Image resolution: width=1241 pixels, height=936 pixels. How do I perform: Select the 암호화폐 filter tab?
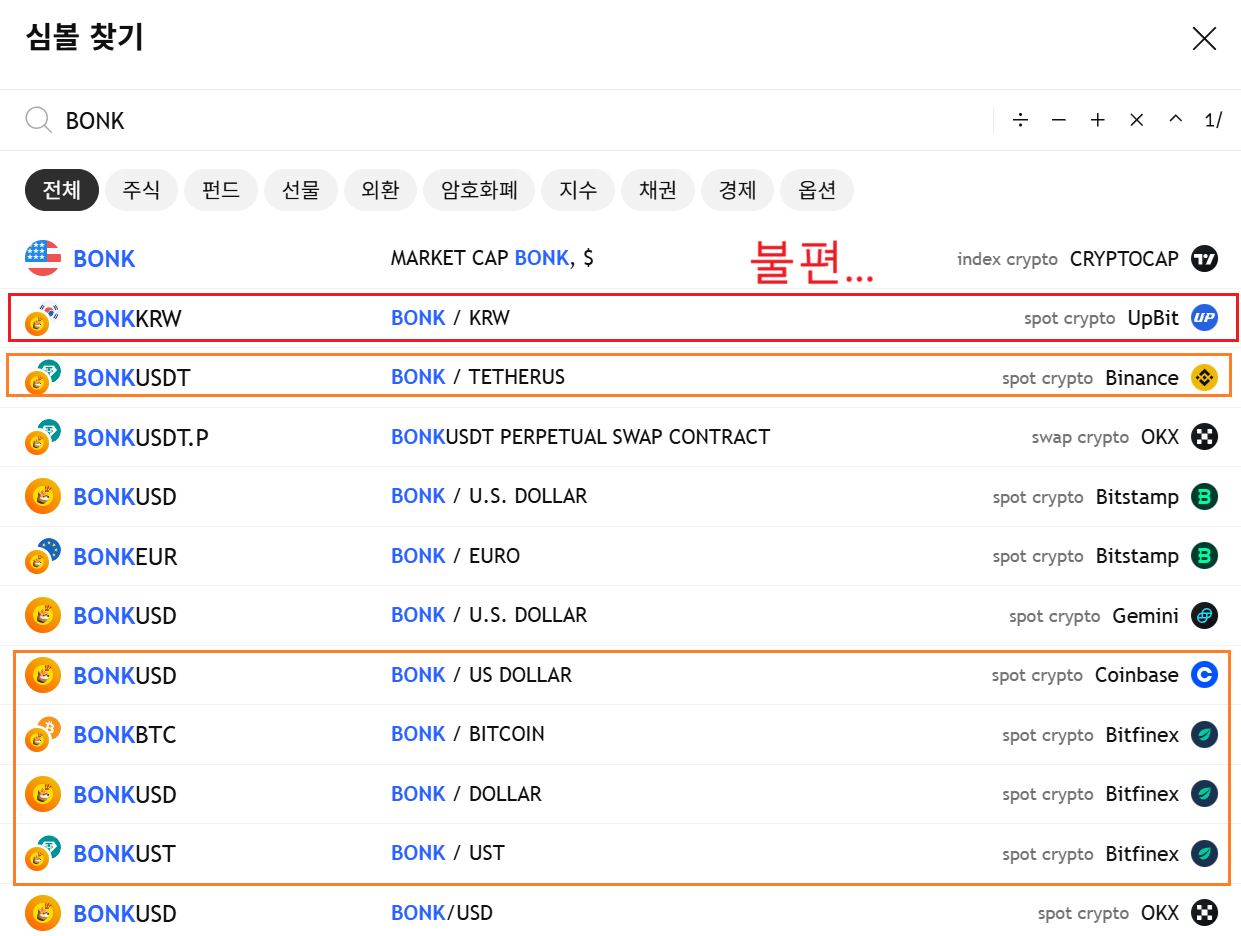click(480, 190)
